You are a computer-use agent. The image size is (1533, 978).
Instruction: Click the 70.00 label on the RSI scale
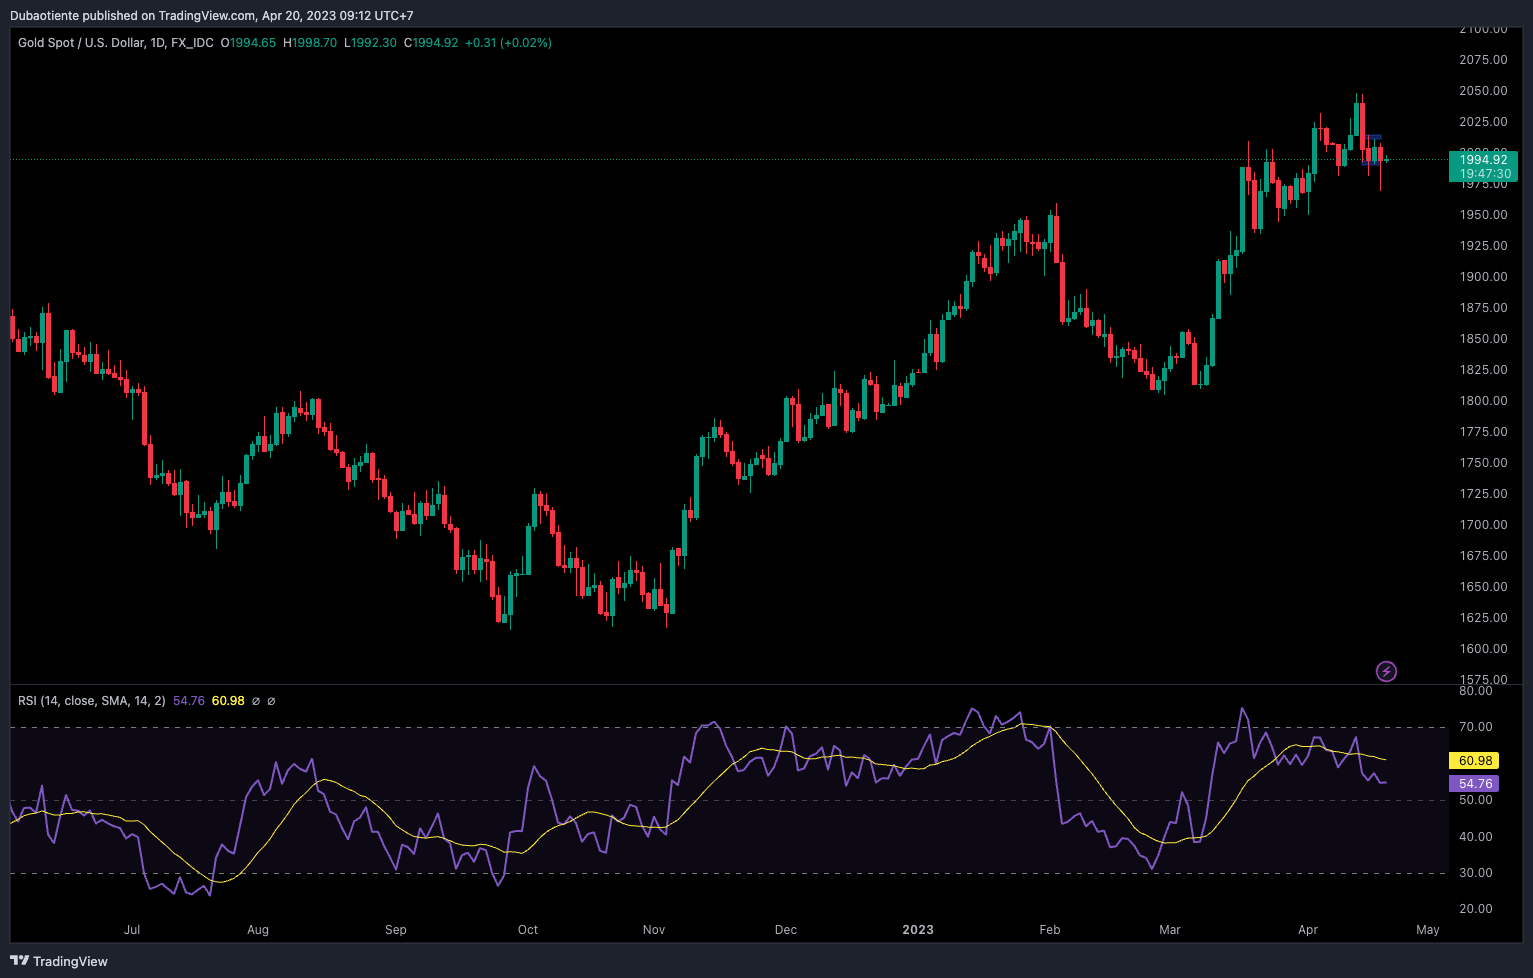coord(1476,727)
